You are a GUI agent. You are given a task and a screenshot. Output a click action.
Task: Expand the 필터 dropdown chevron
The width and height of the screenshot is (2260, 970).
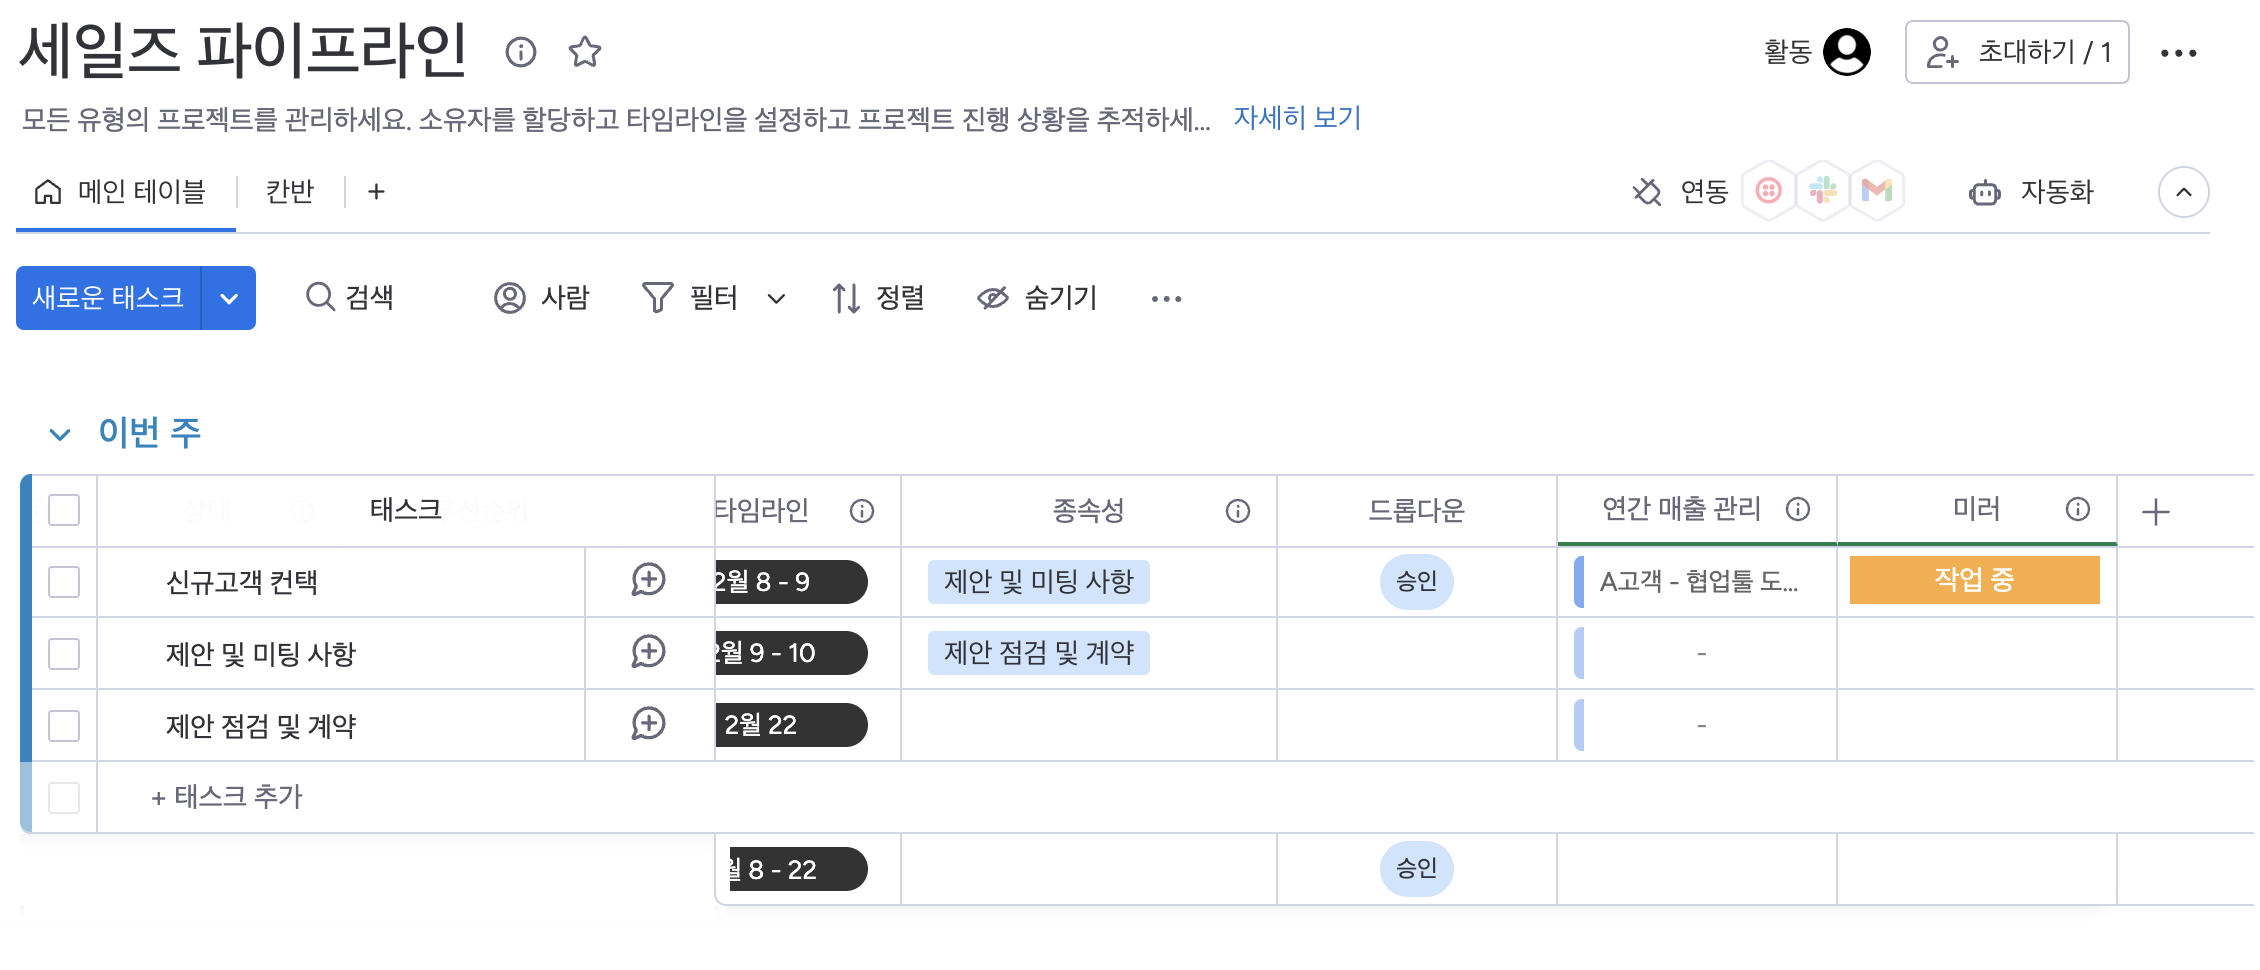point(776,298)
